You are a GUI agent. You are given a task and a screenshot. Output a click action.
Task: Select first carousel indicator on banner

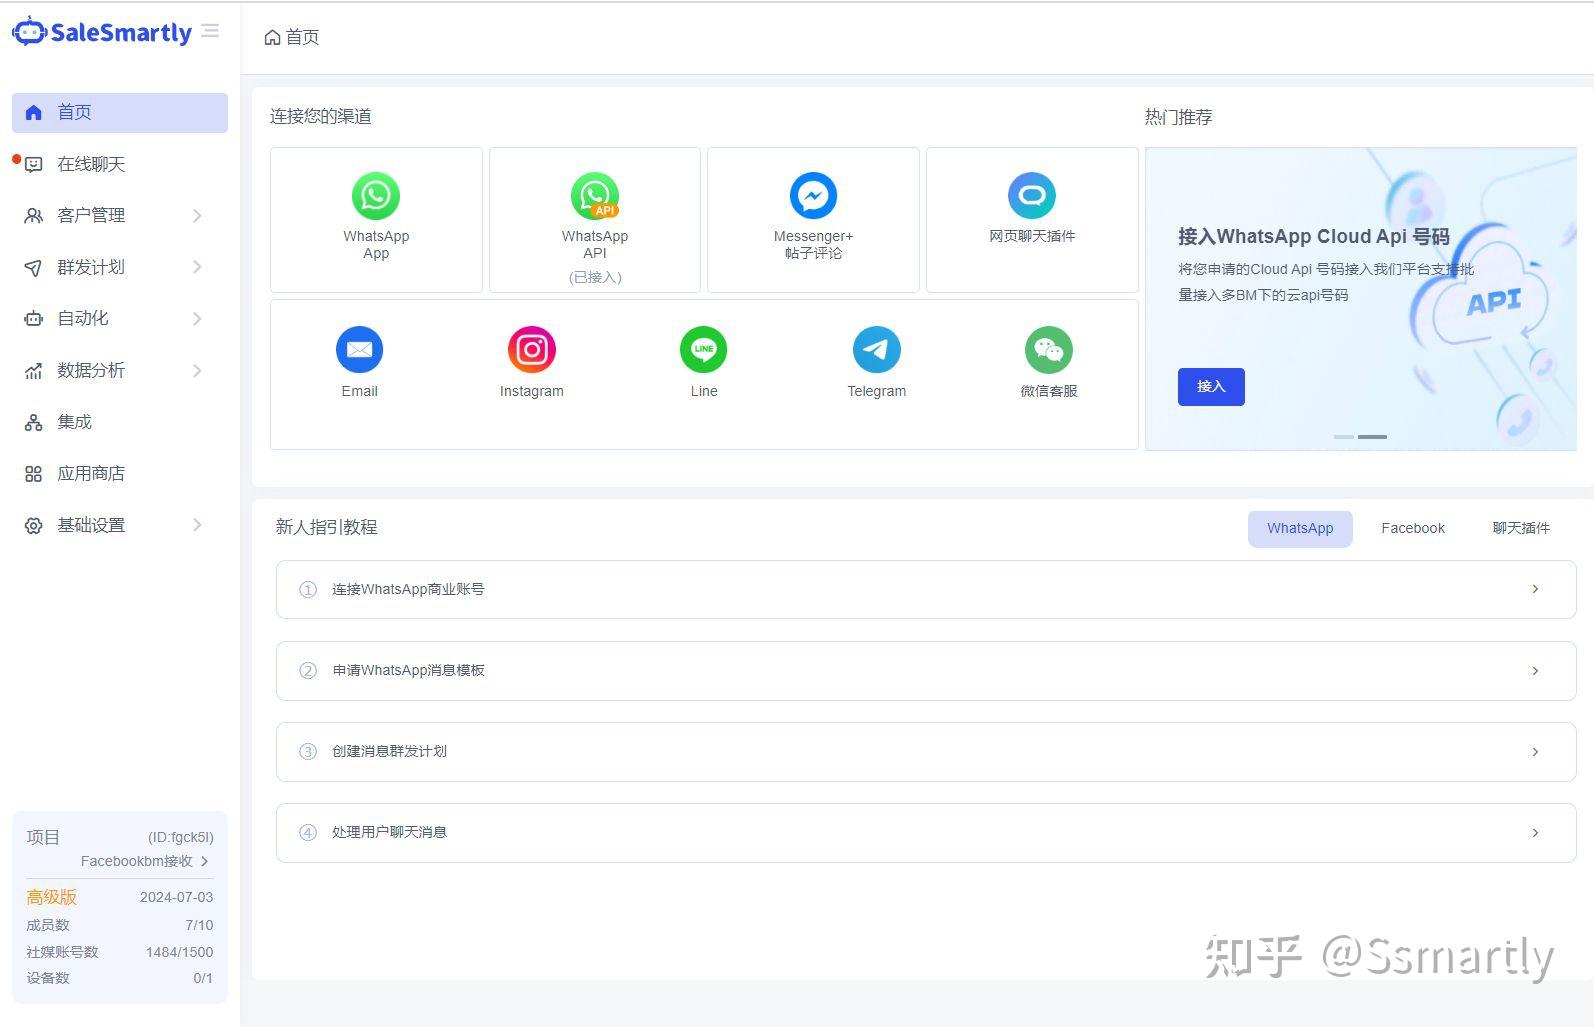[1344, 437]
